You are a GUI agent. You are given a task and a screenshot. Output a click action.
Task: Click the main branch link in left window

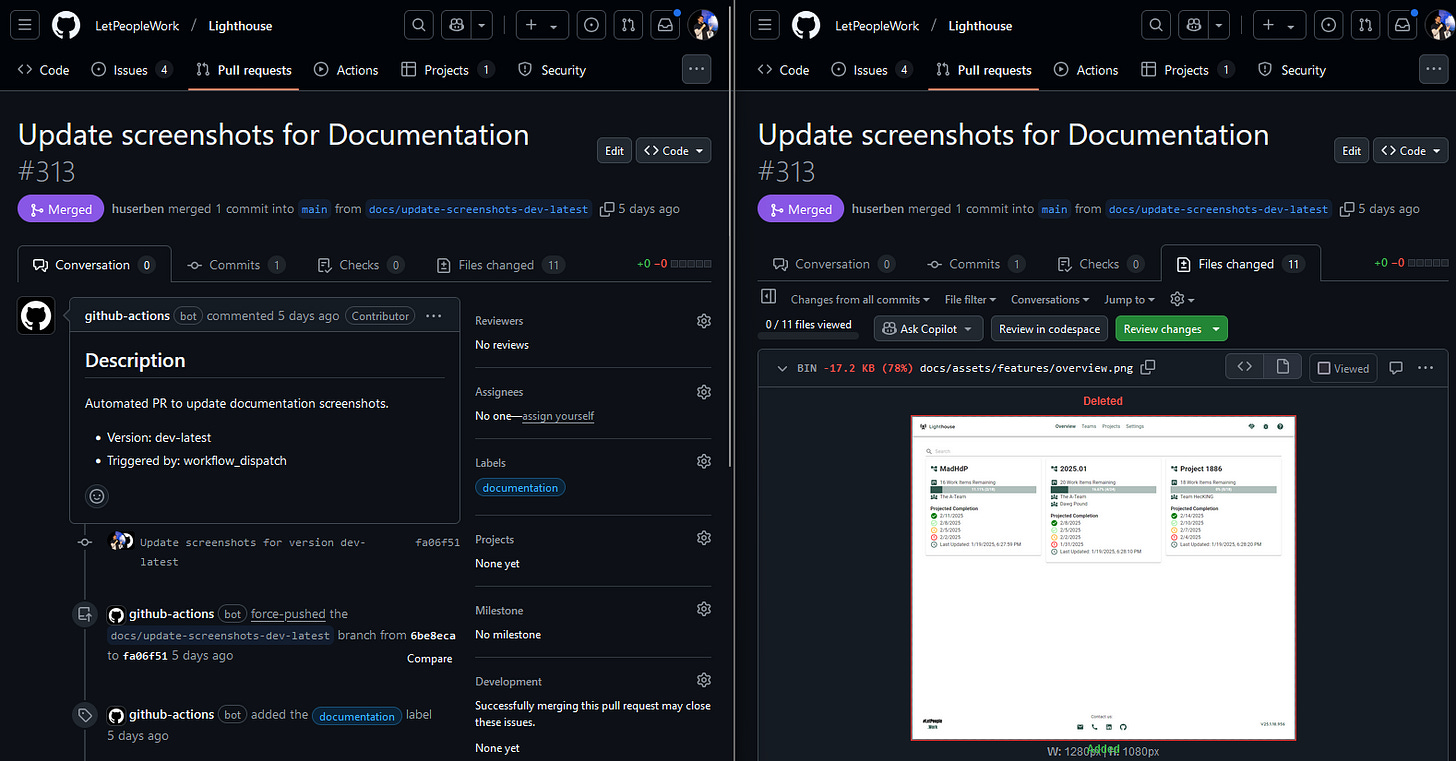click(315, 209)
